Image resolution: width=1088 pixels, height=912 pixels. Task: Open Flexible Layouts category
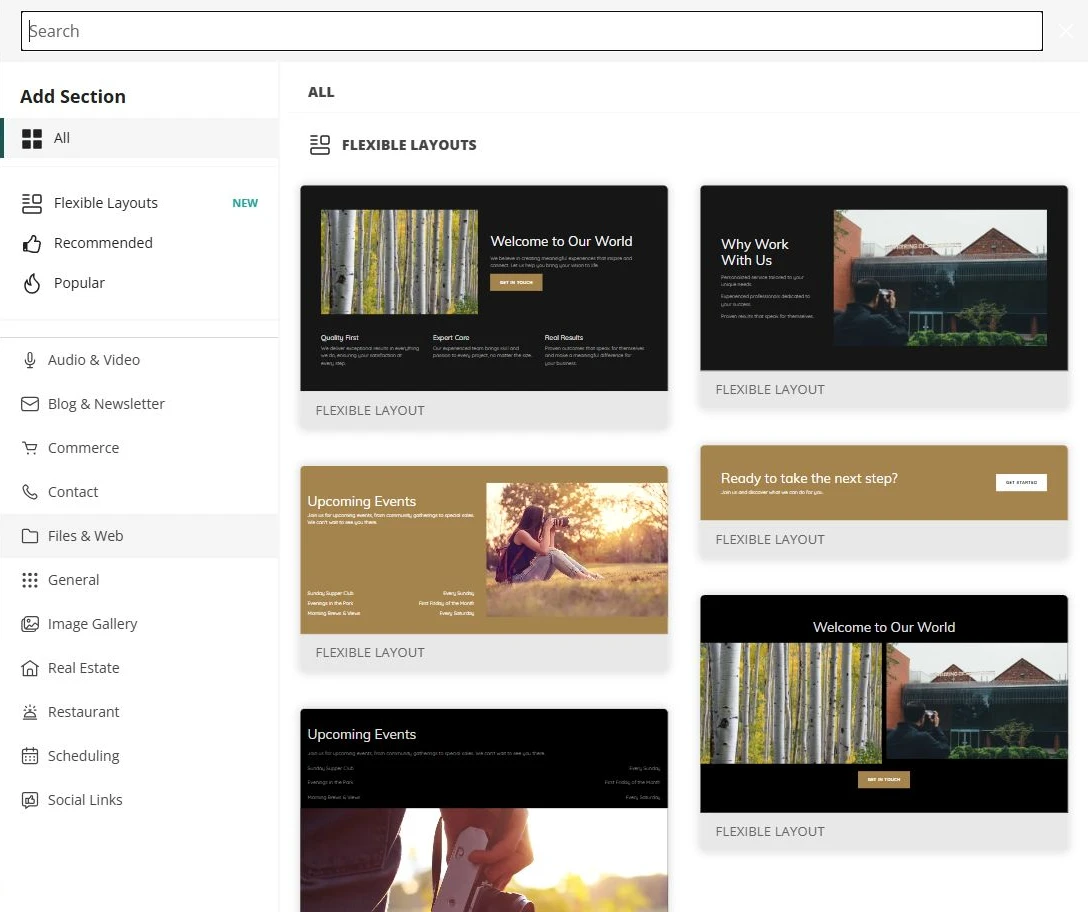[105, 203]
